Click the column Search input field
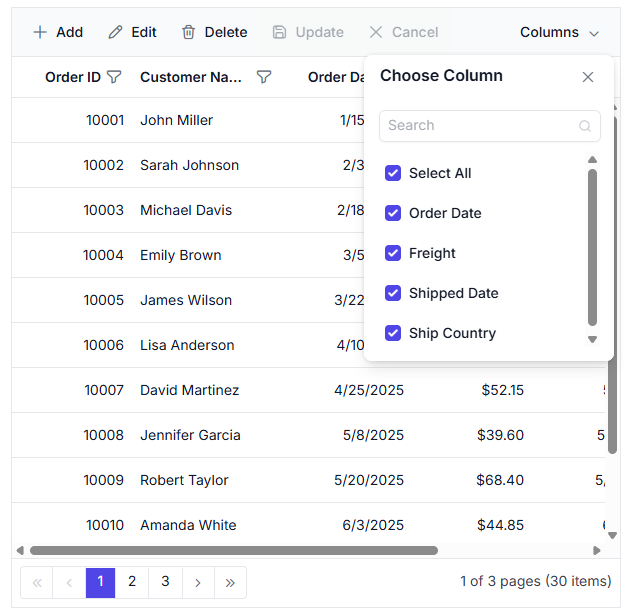The image size is (625, 615). click(490, 126)
